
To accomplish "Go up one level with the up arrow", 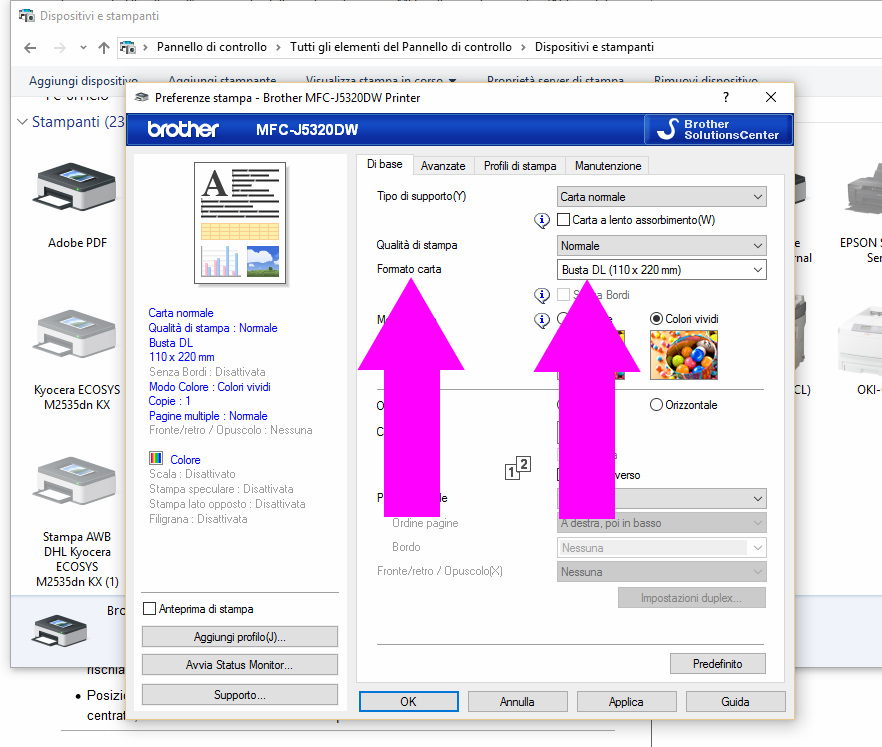I will (104, 48).
